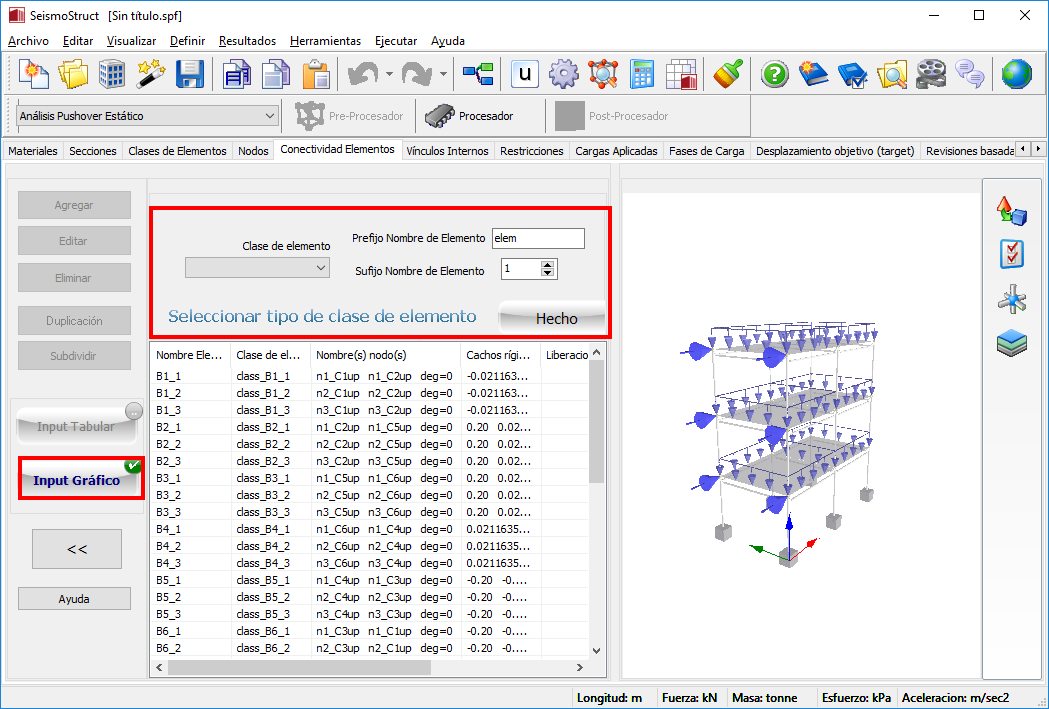This screenshot has width=1049, height=709.
Task: Click the Prefijo Nombre de Elemento field
Action: [x=537, y=238]
